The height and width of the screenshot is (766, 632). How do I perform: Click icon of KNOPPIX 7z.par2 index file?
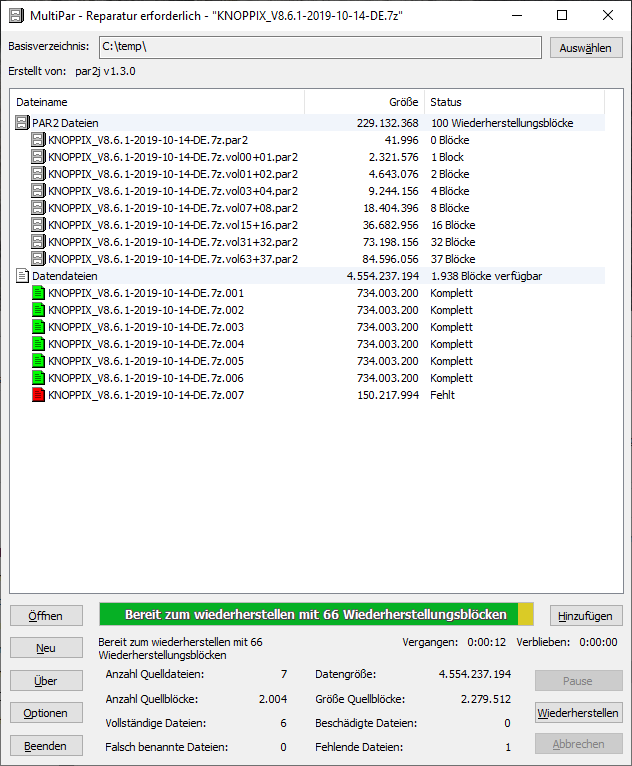[x=38, y=140]
